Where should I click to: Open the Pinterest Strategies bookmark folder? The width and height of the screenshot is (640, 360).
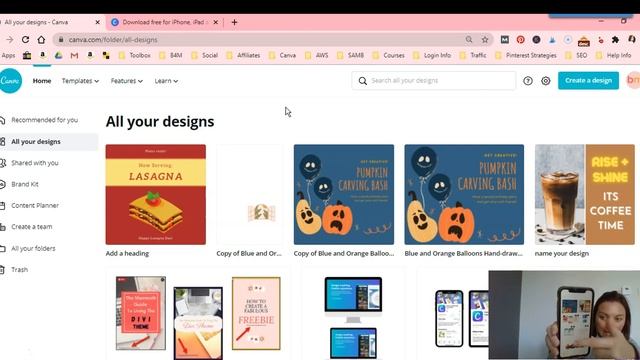coord(526,55)
